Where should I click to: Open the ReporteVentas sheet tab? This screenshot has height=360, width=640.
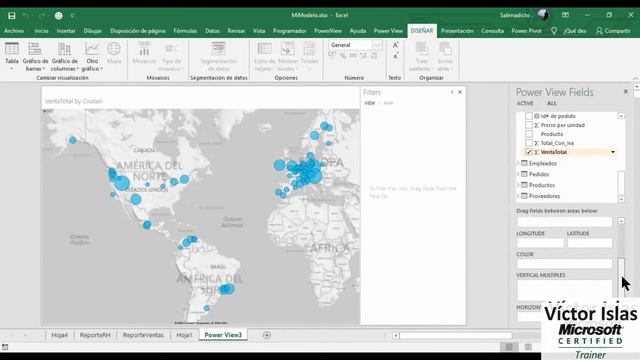point(143,335)
